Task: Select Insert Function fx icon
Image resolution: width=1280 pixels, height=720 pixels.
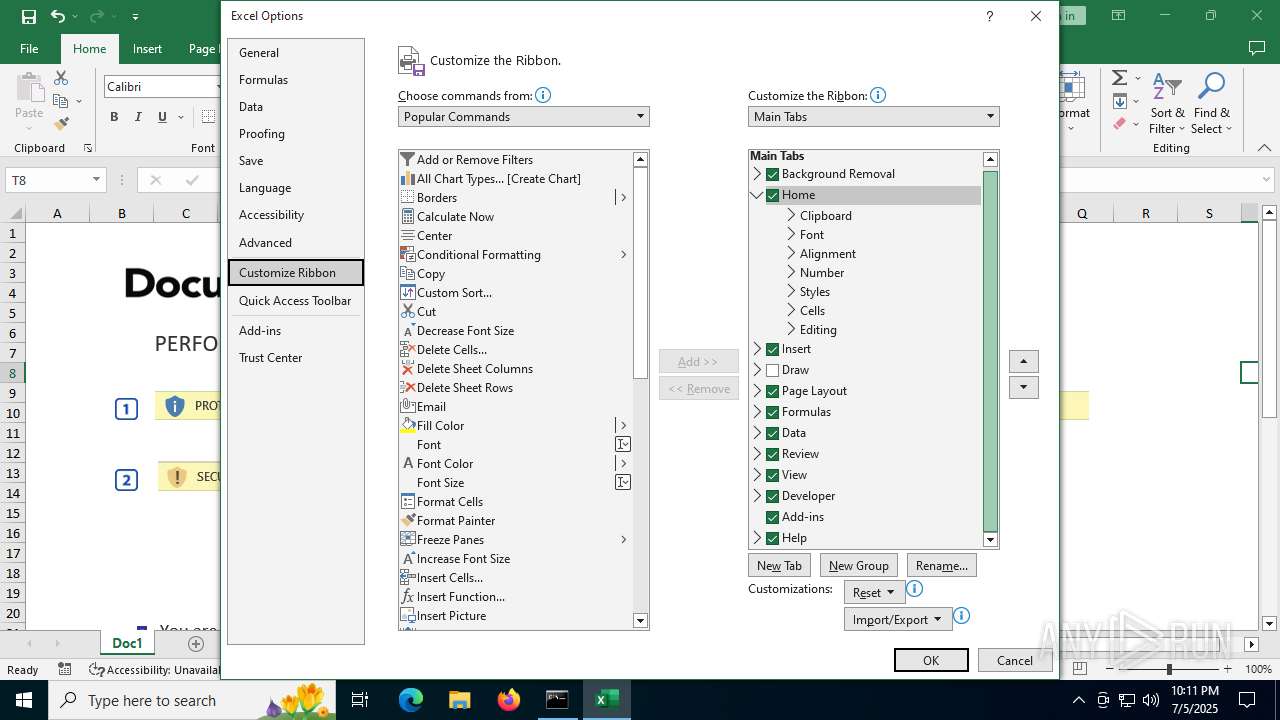Action: (407, 596)
